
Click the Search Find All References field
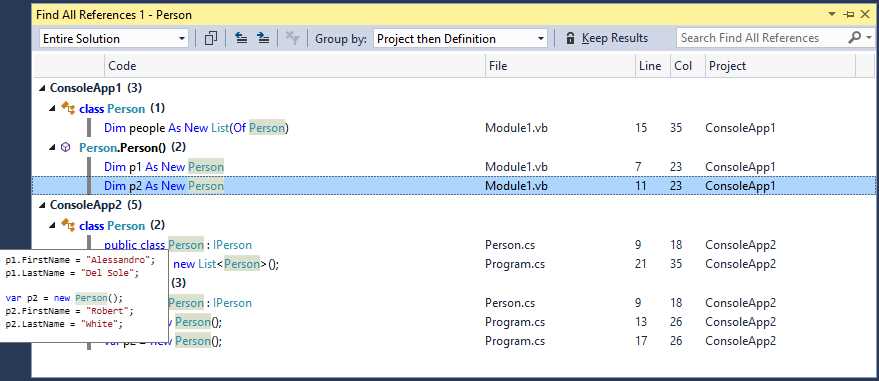[x=761, y=38]
